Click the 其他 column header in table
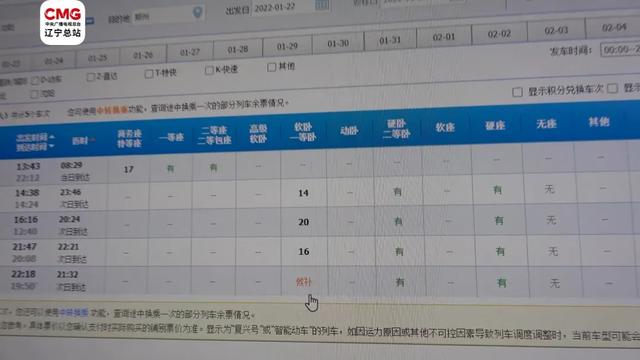 (x=599, y=121)
